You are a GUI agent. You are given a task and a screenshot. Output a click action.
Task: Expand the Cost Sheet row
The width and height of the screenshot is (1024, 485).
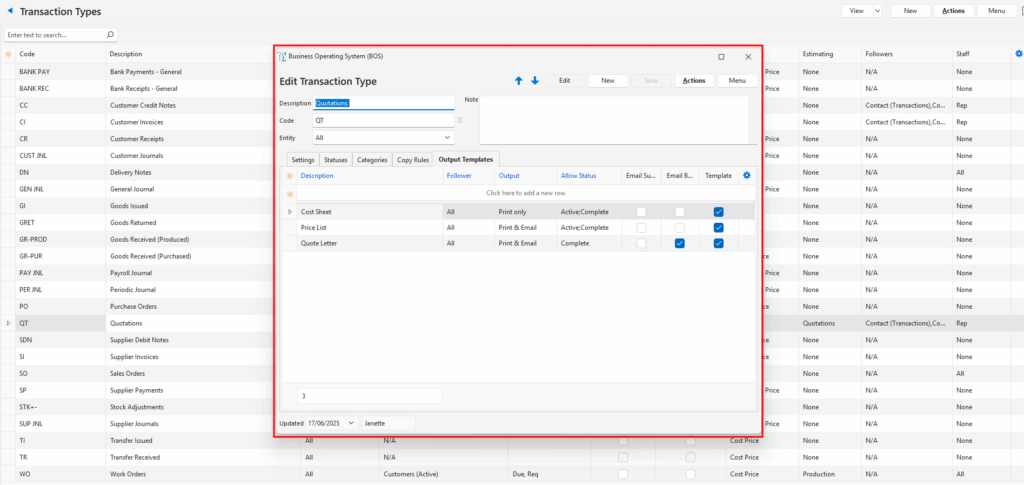(290, 212)
